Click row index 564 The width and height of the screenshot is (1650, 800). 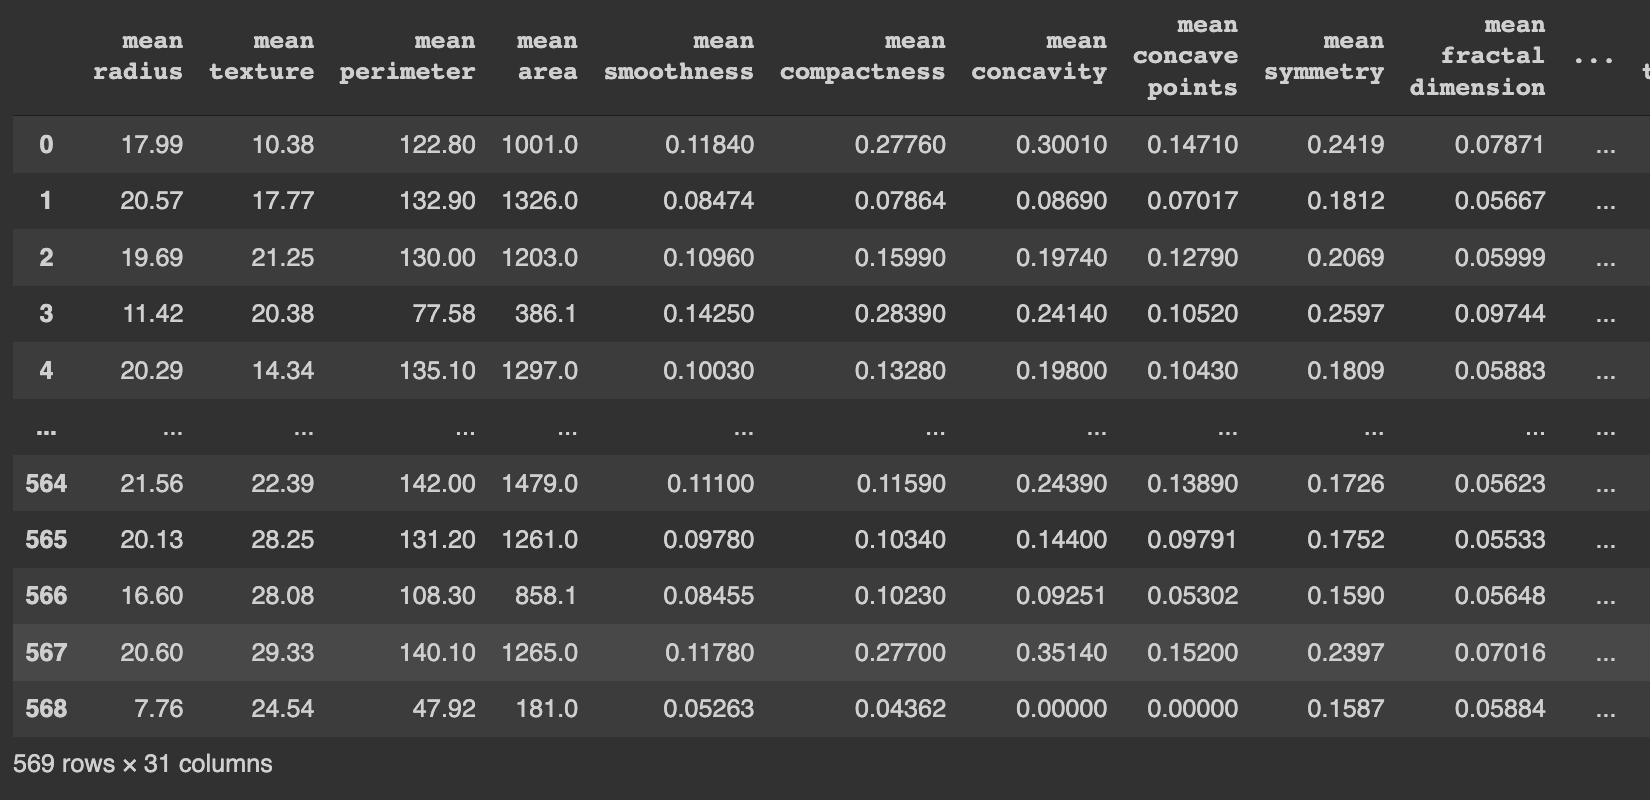pyautogui.click(x=46, y=484)
